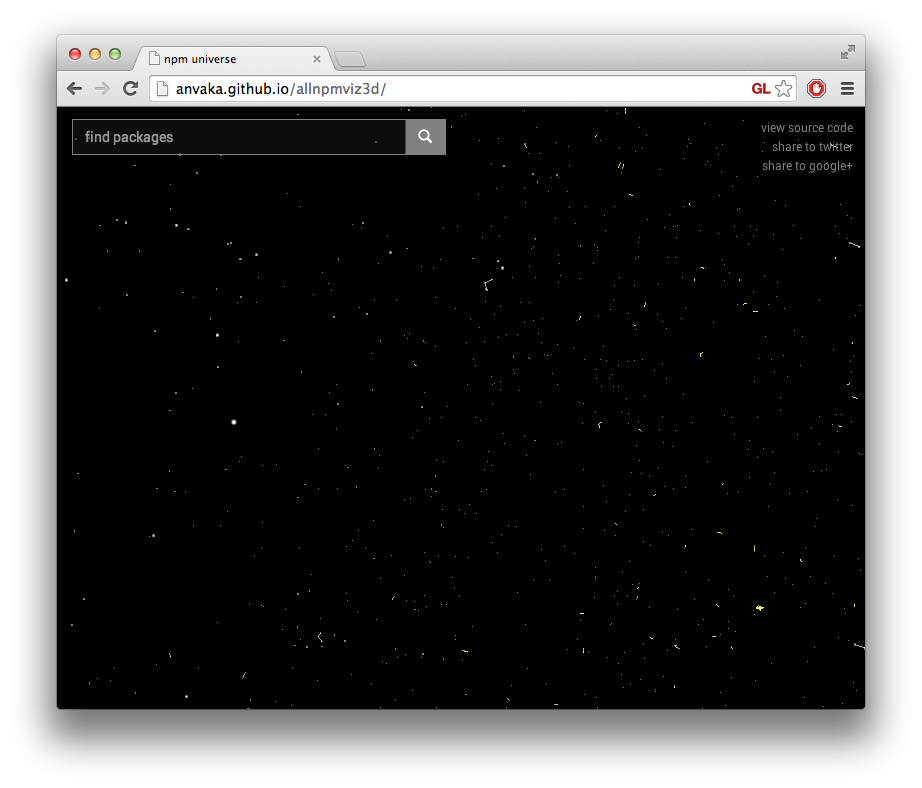
Task: Click the page icon in address bar
Action: 163,89
